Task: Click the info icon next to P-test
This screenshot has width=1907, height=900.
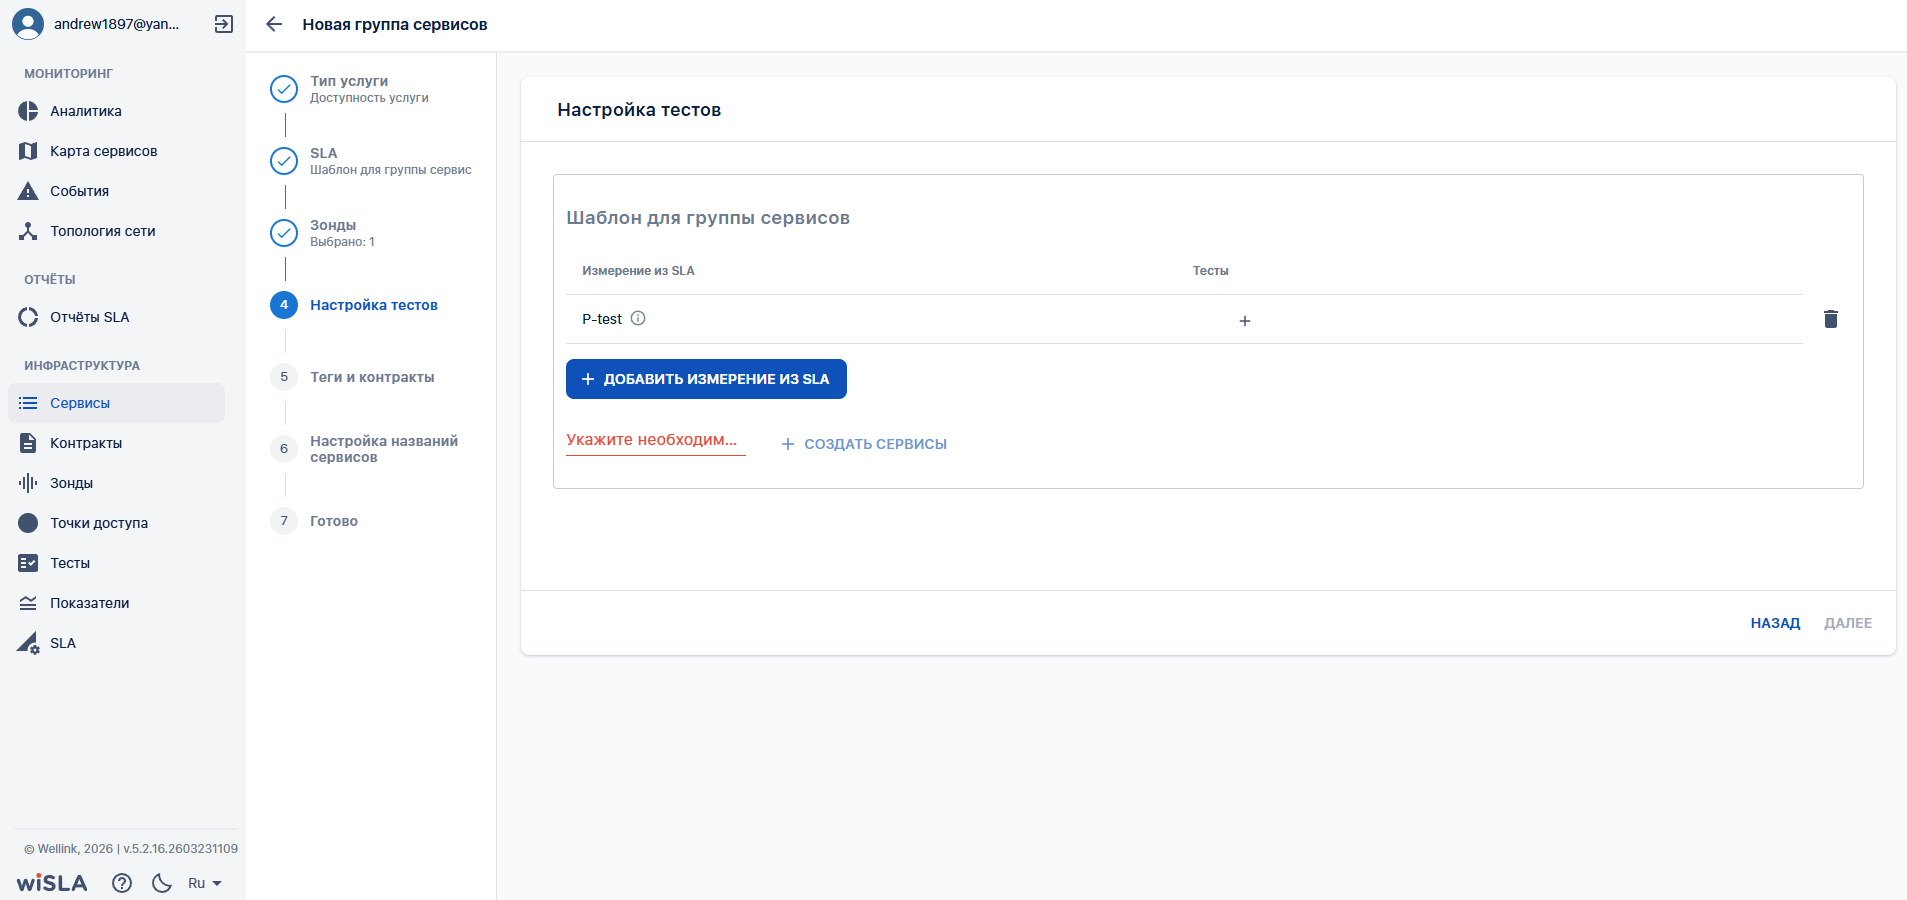Action: point(638,318)
